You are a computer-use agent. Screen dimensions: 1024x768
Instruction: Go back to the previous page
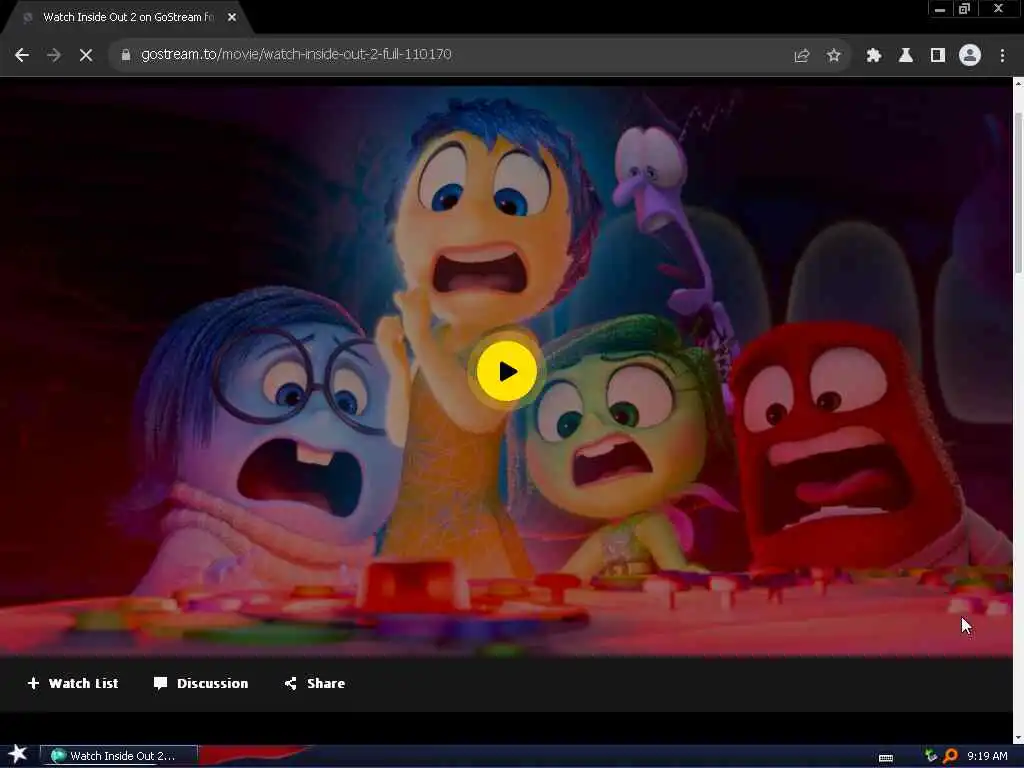point(22,55)
